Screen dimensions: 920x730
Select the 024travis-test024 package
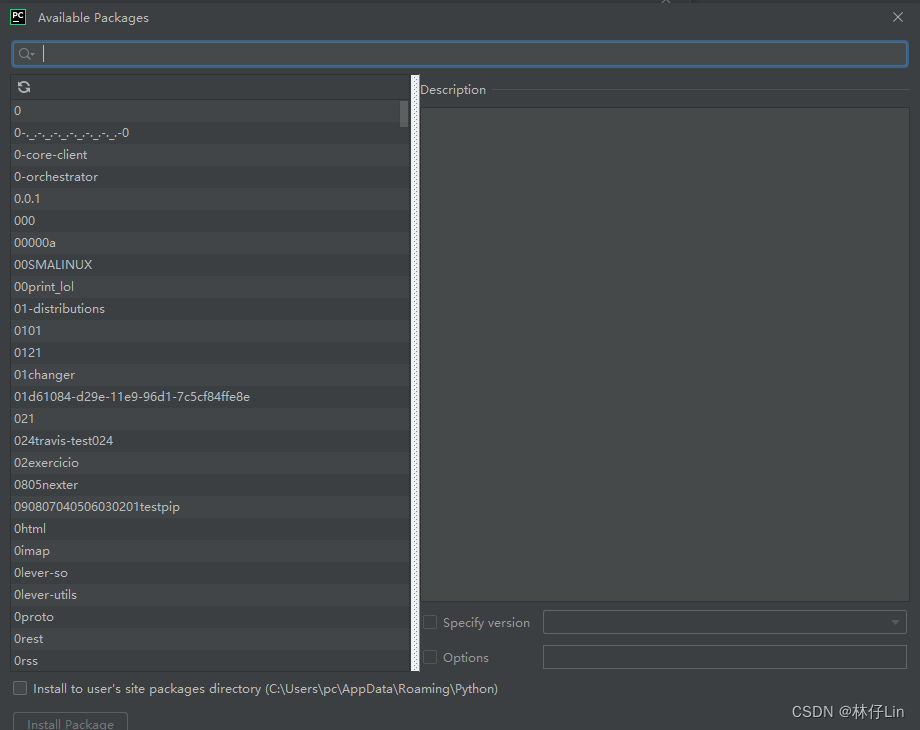[x=210, y=441]
